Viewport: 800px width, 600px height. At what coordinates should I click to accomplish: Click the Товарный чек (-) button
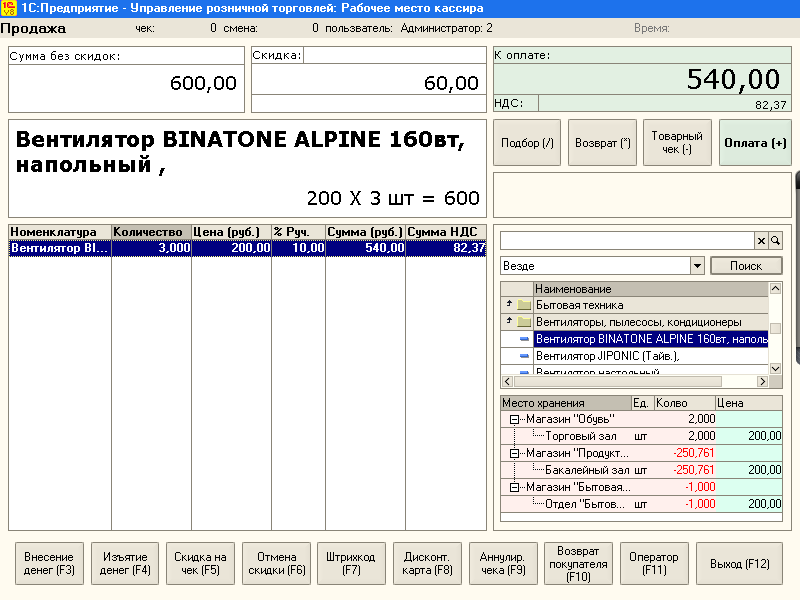pyautogui.click(x=677, y=143)
